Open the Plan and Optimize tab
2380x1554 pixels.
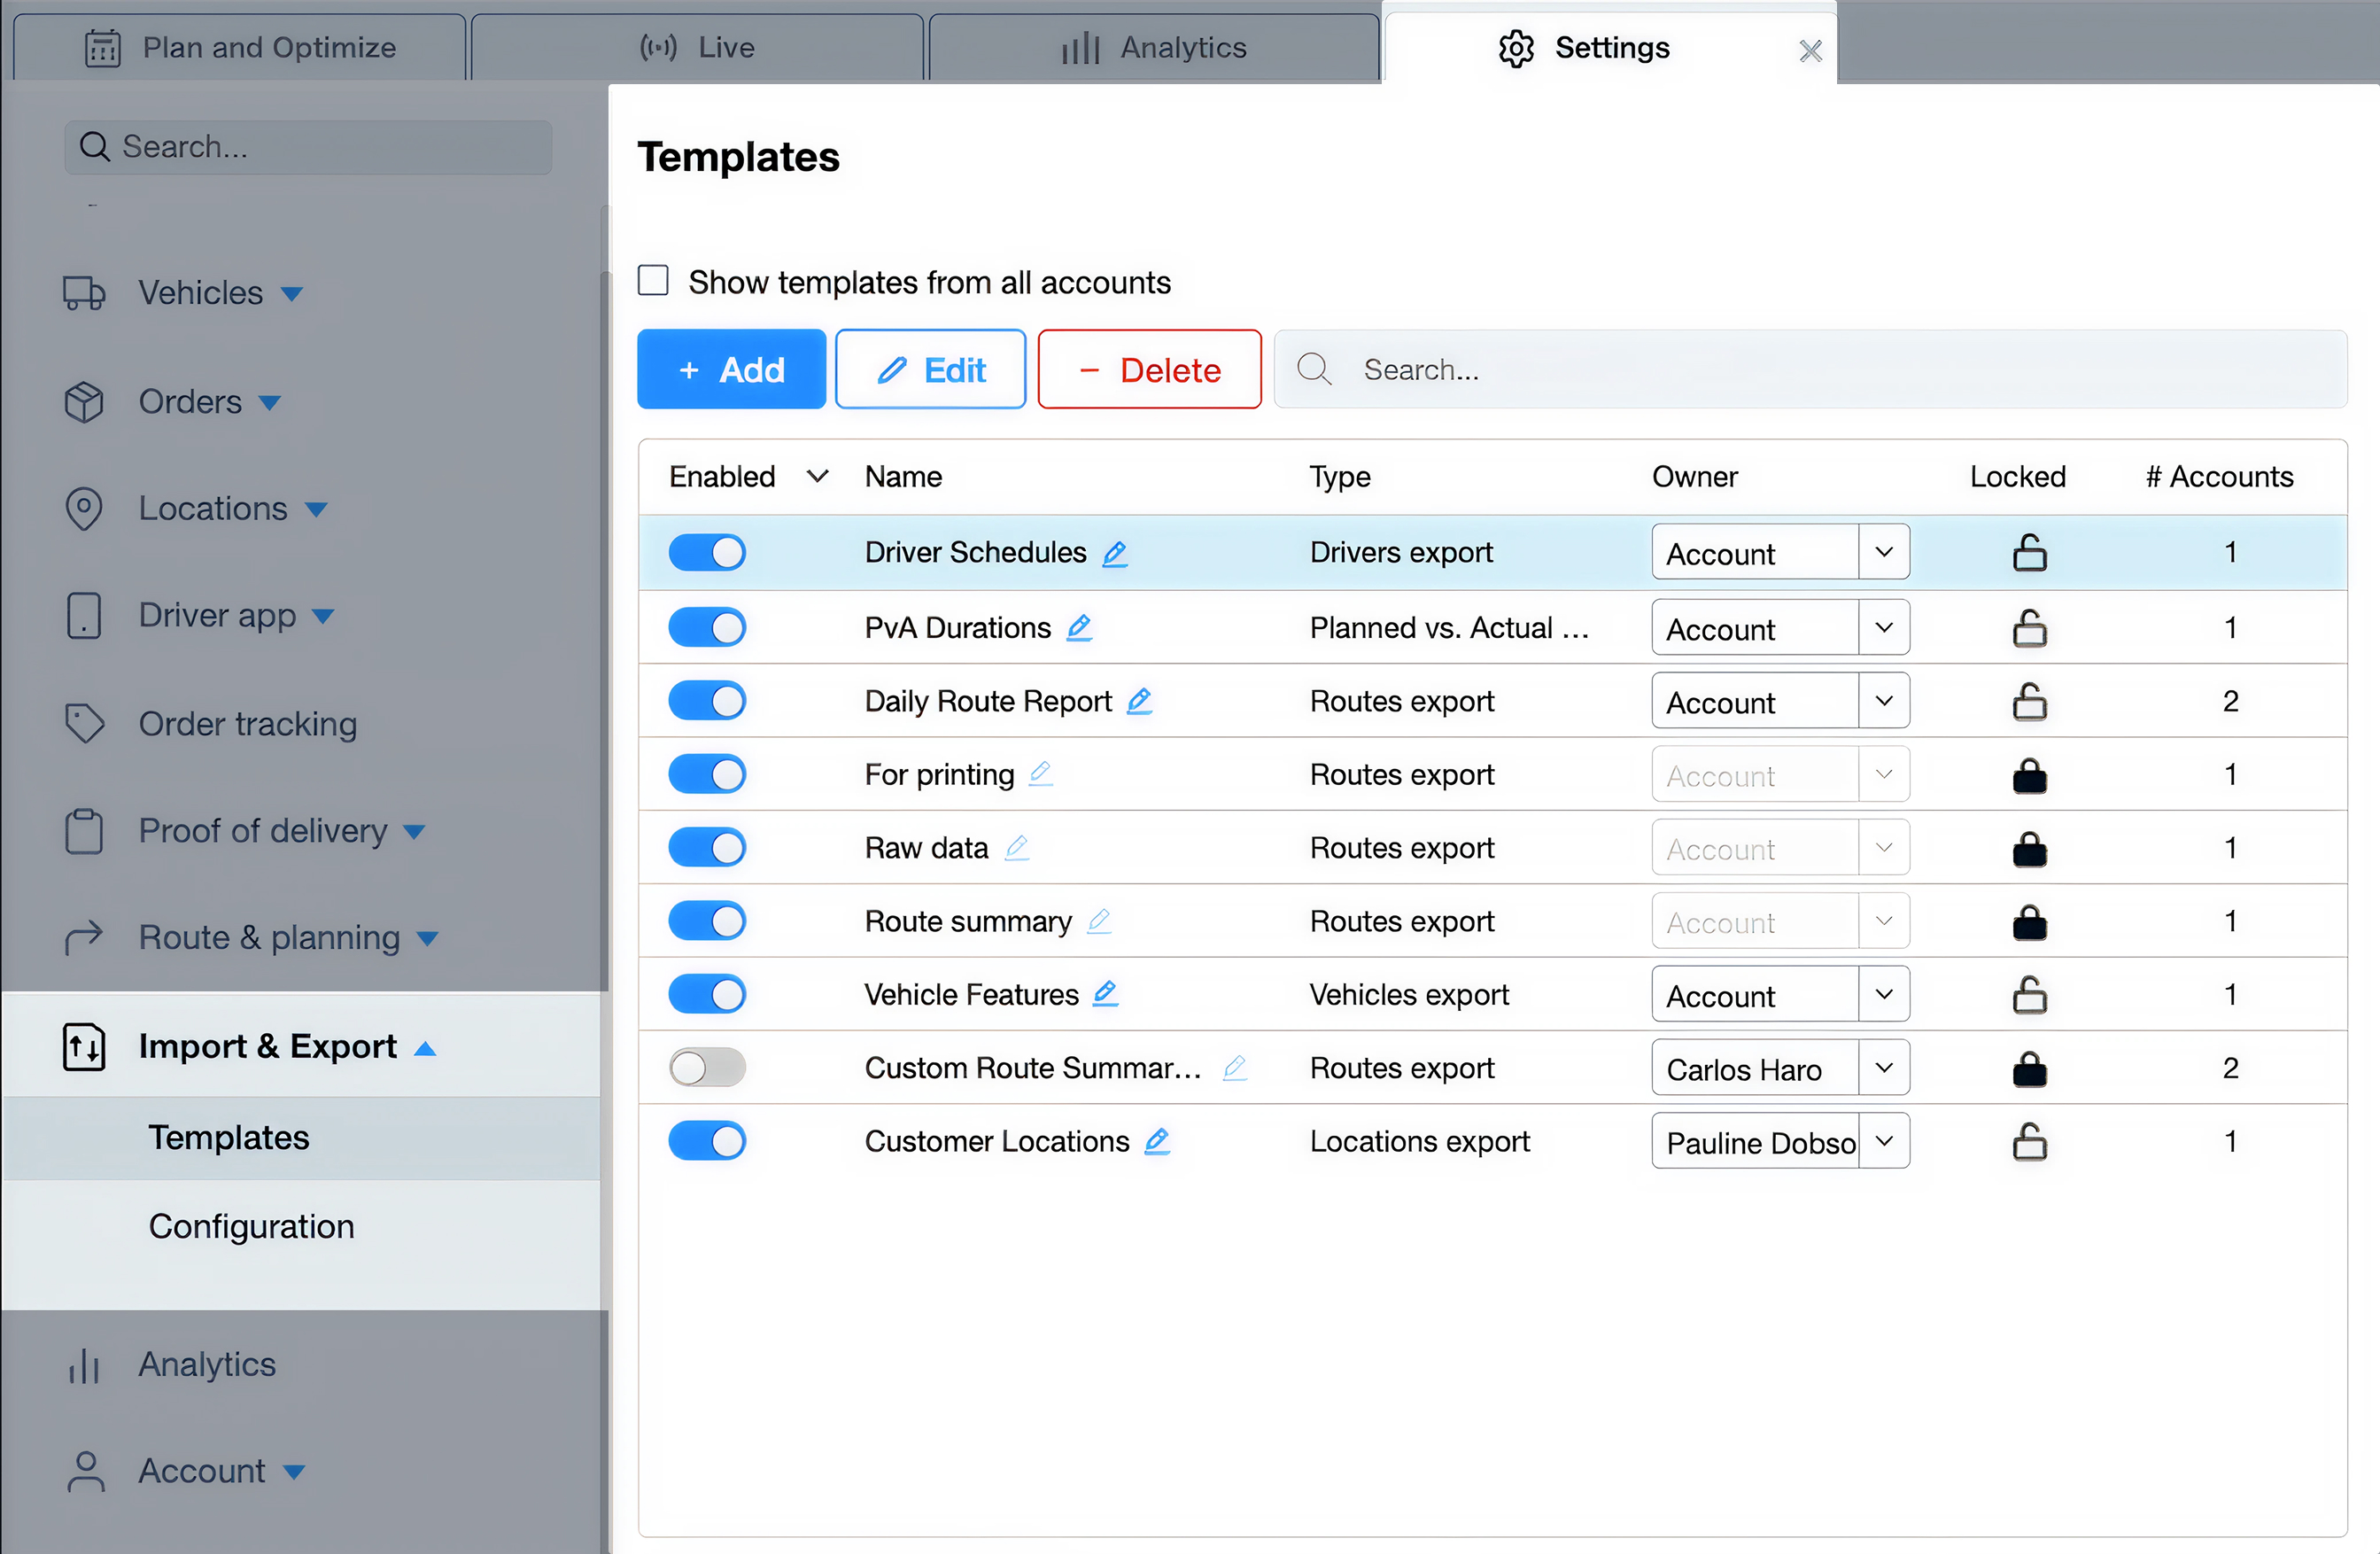[x=240, y=47]
